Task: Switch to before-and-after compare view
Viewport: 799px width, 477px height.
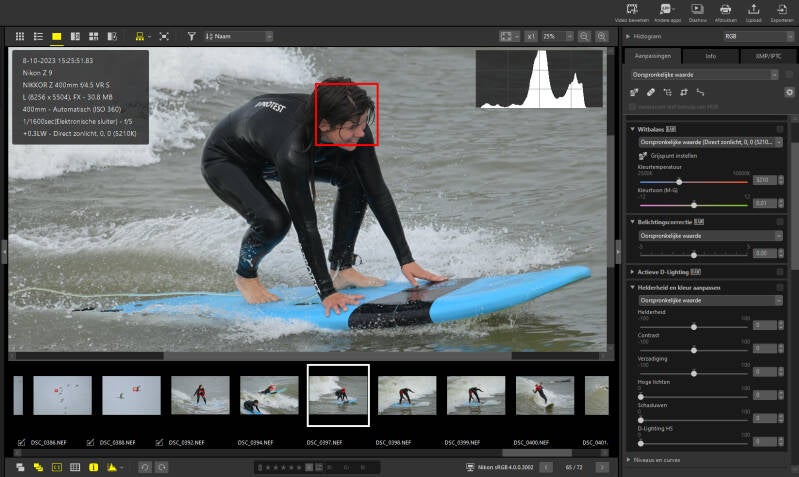Action: click(x=112, y=36)
